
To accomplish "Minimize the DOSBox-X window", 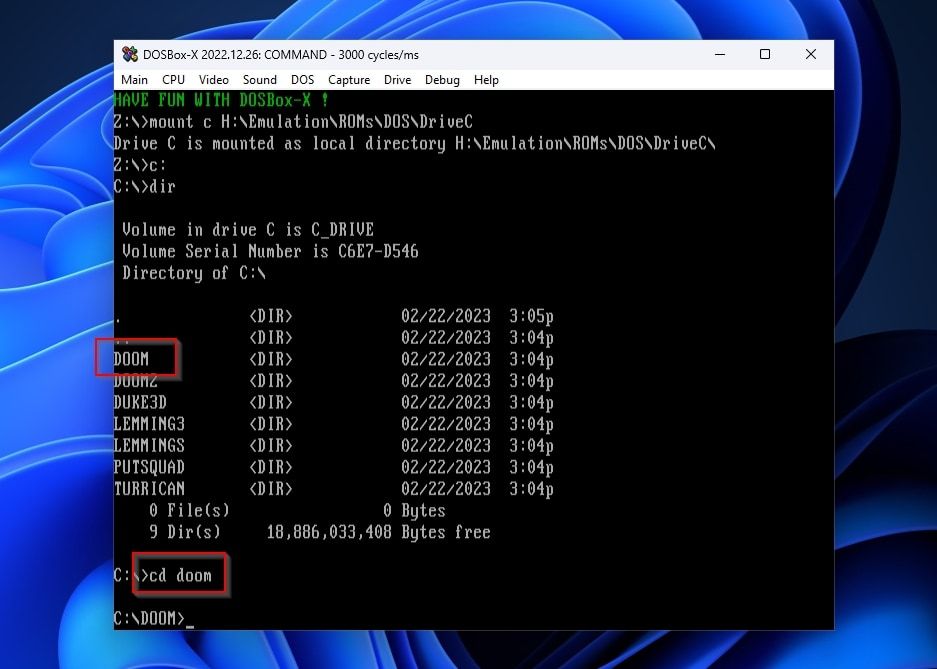I will click(720, 54).
